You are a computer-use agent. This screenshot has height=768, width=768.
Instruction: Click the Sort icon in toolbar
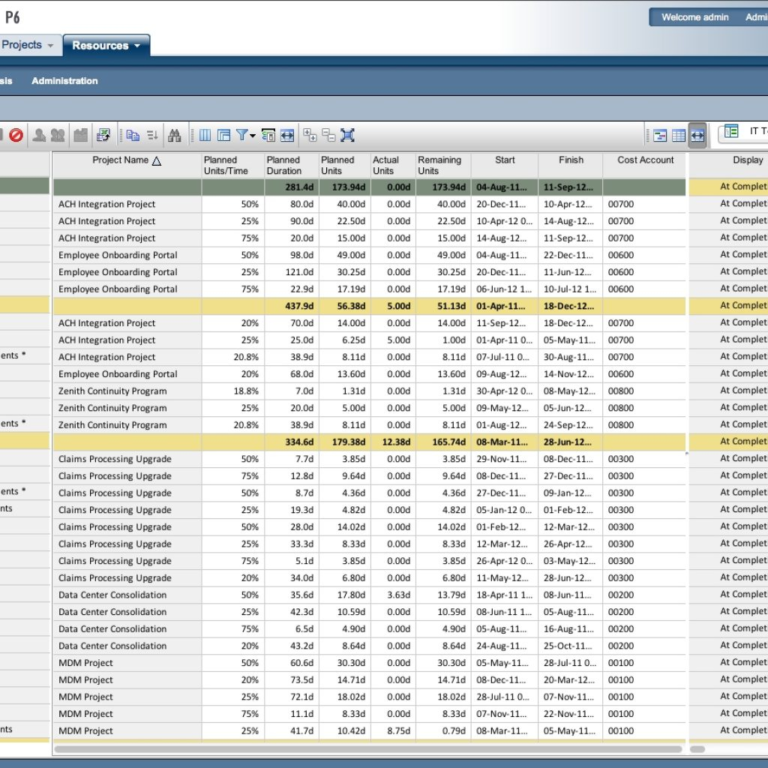click(153, 135)
